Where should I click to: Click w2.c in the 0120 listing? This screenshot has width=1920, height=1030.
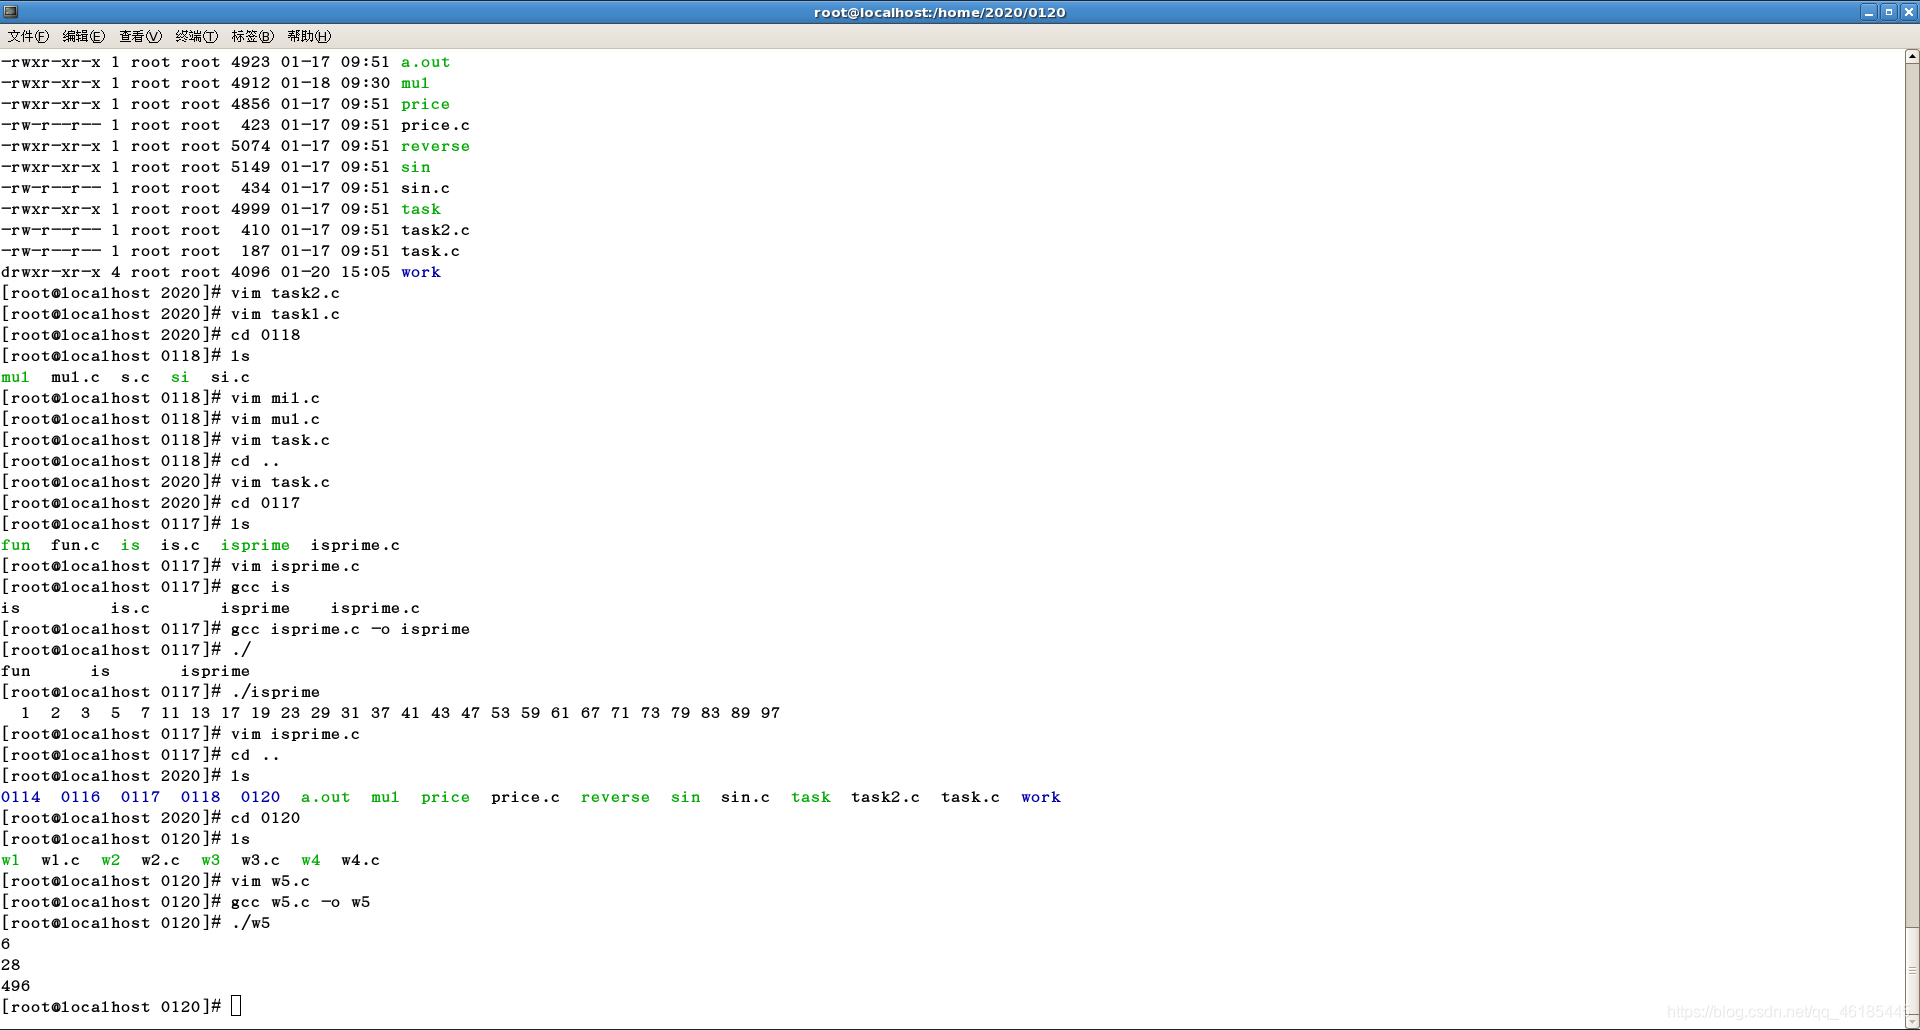pos(160,860)
